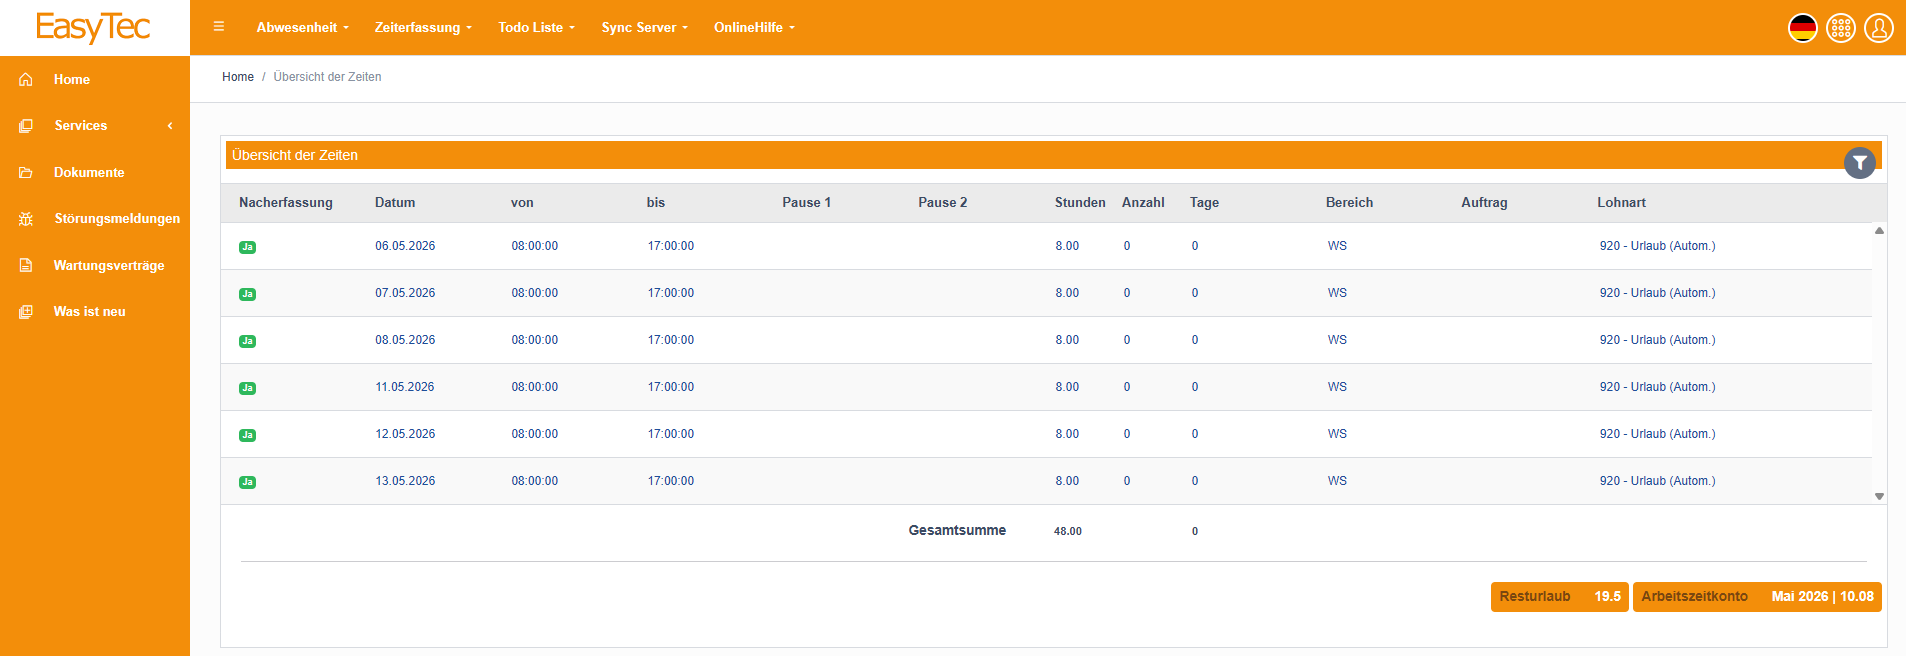Click the date 12.05.2026

tap(405, 434)
